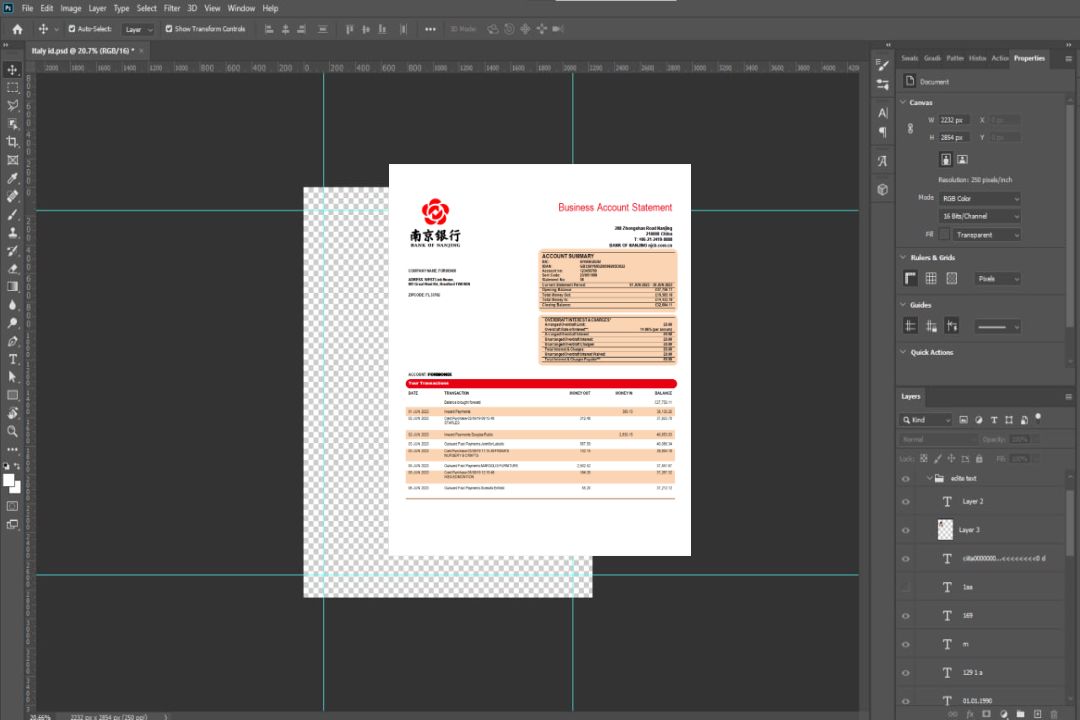Open the Character panel icon

[883, 113]
